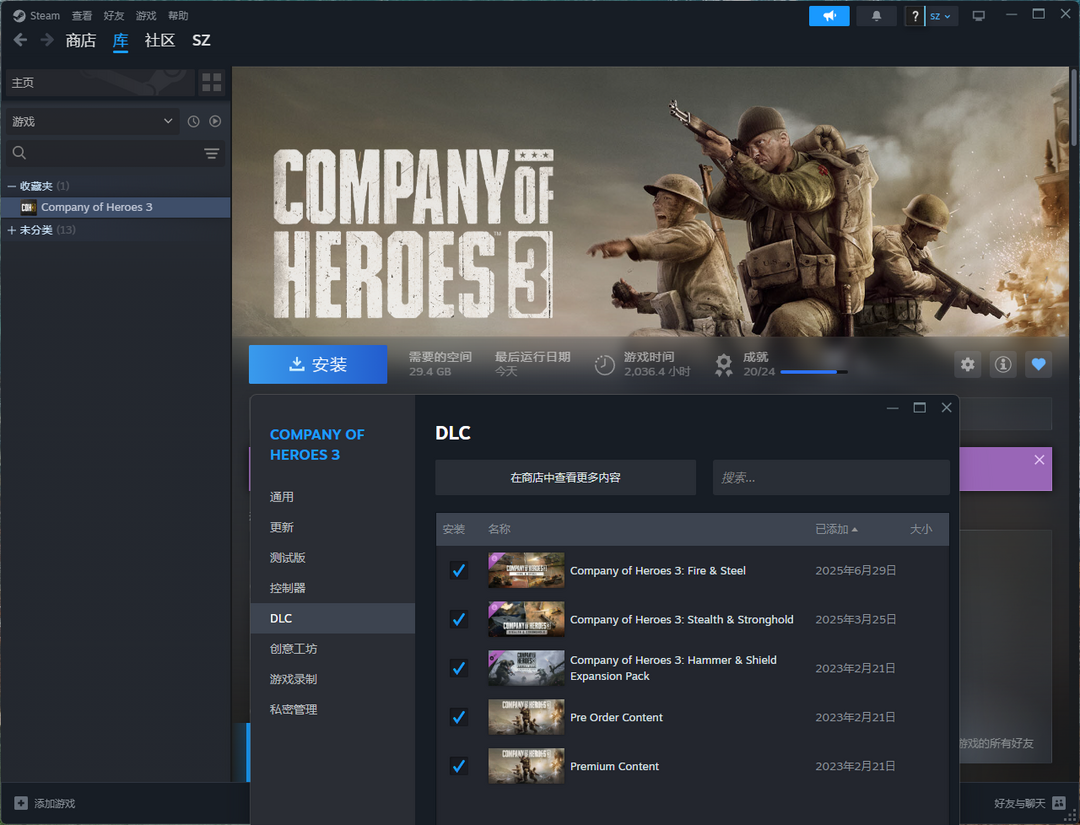The height and width of the screenshot is (825, 1080).
Task: Sort DLC list by 名称 column
Action: coord(499,529)
